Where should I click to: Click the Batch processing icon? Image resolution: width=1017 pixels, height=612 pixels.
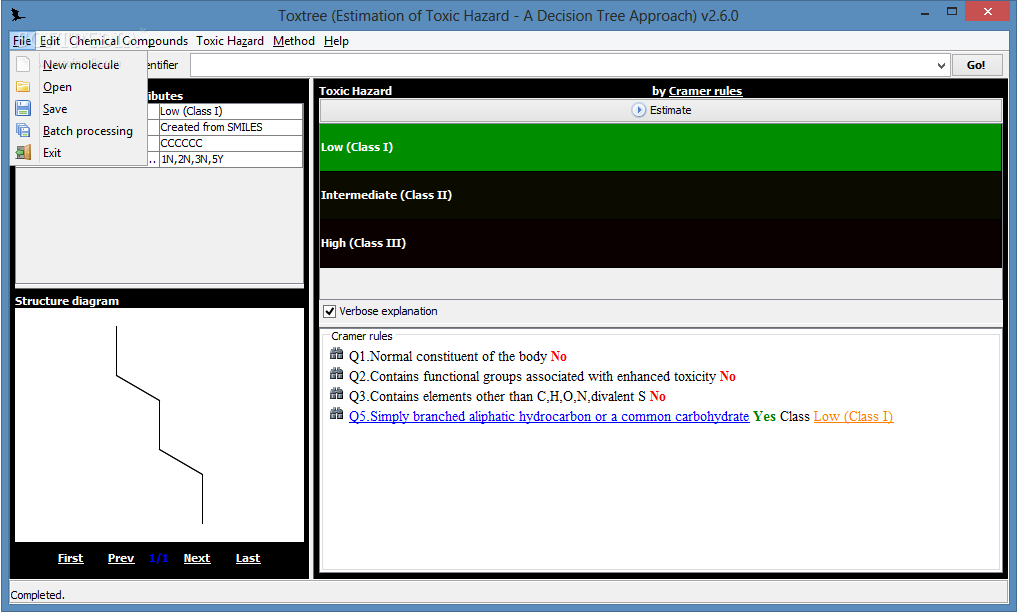tap(23, 130)
